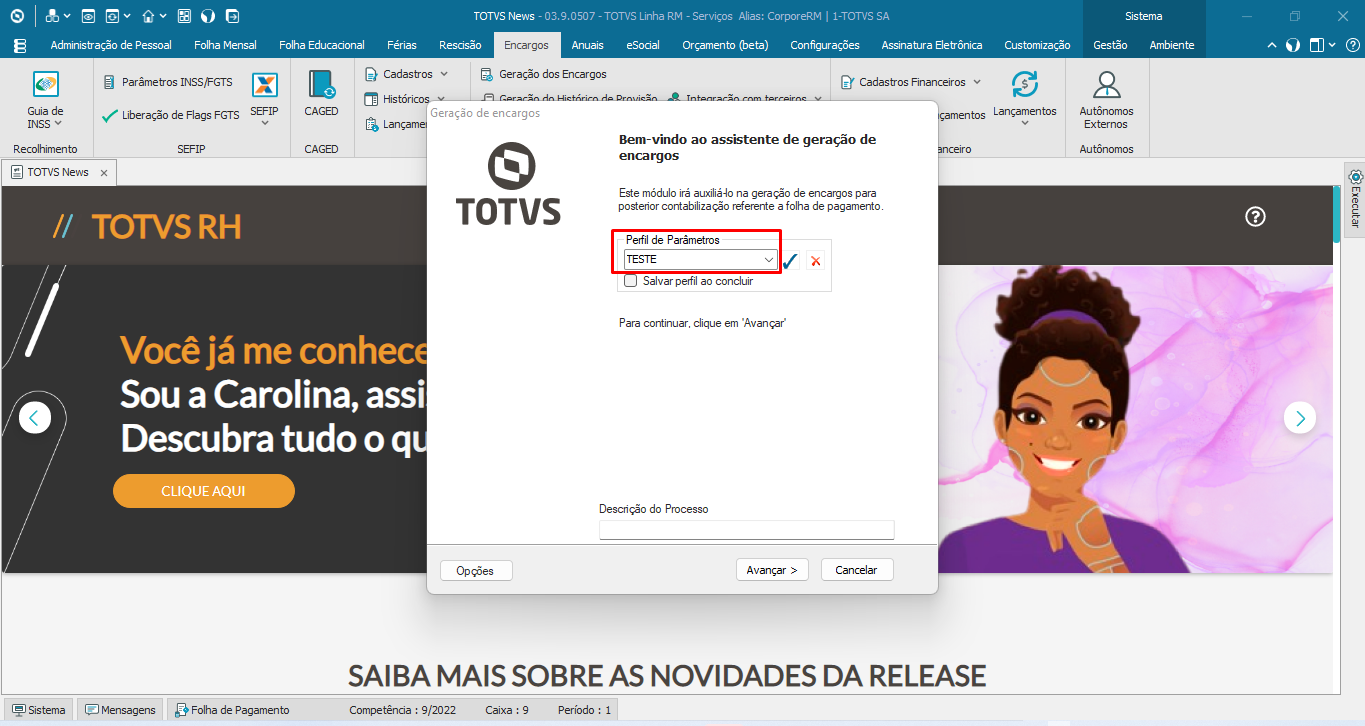Viewport: 1365px width, 726px height.
Task: Select the Ambiente tab
Action: pyautogui.click(x=1172, y=45)
